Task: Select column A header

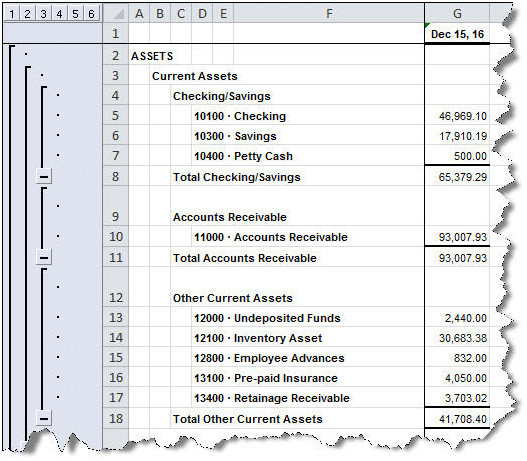Action: point(139,14)
